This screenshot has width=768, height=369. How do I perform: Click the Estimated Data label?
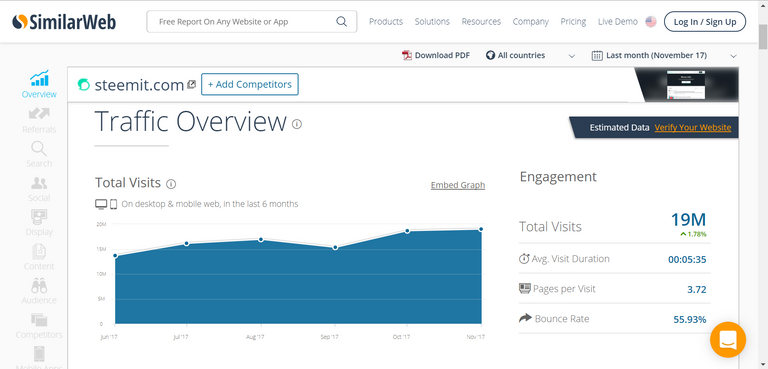tap(620, 127)
